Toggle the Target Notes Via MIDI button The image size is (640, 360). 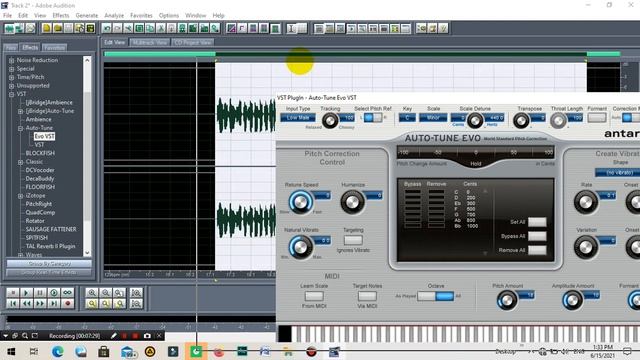click(367, 296)
